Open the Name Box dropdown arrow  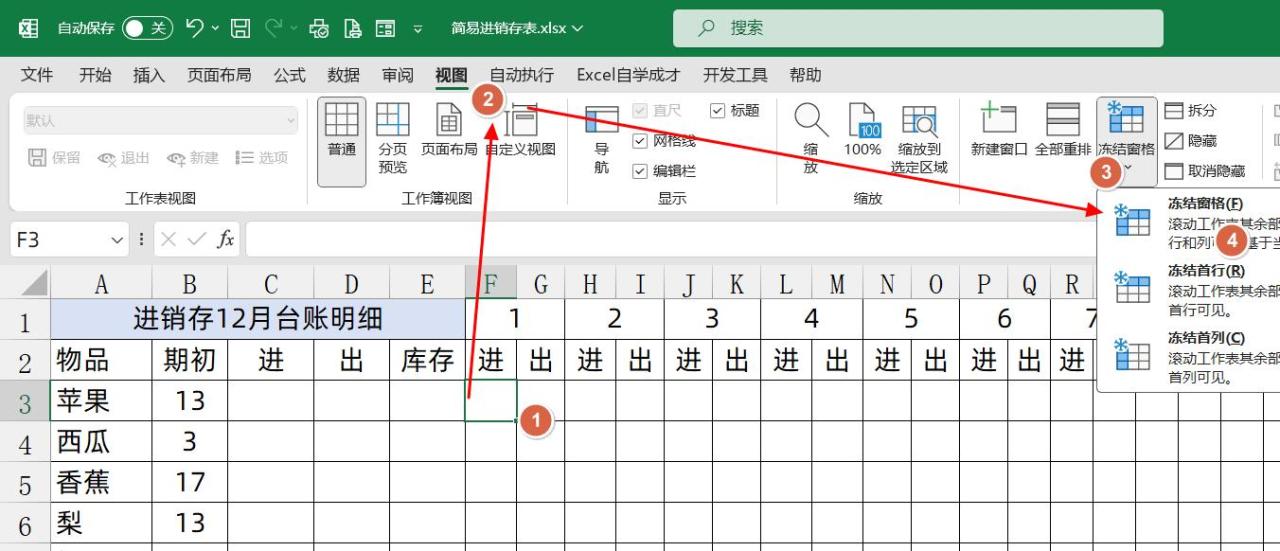click(118, 240)
